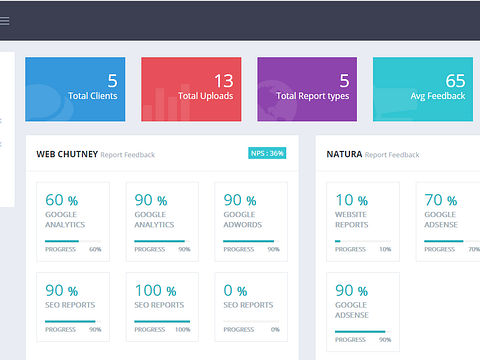Click Report Feedback text beside Natura
The height and width of the screenshot is (360, 480).
point(392,155)
